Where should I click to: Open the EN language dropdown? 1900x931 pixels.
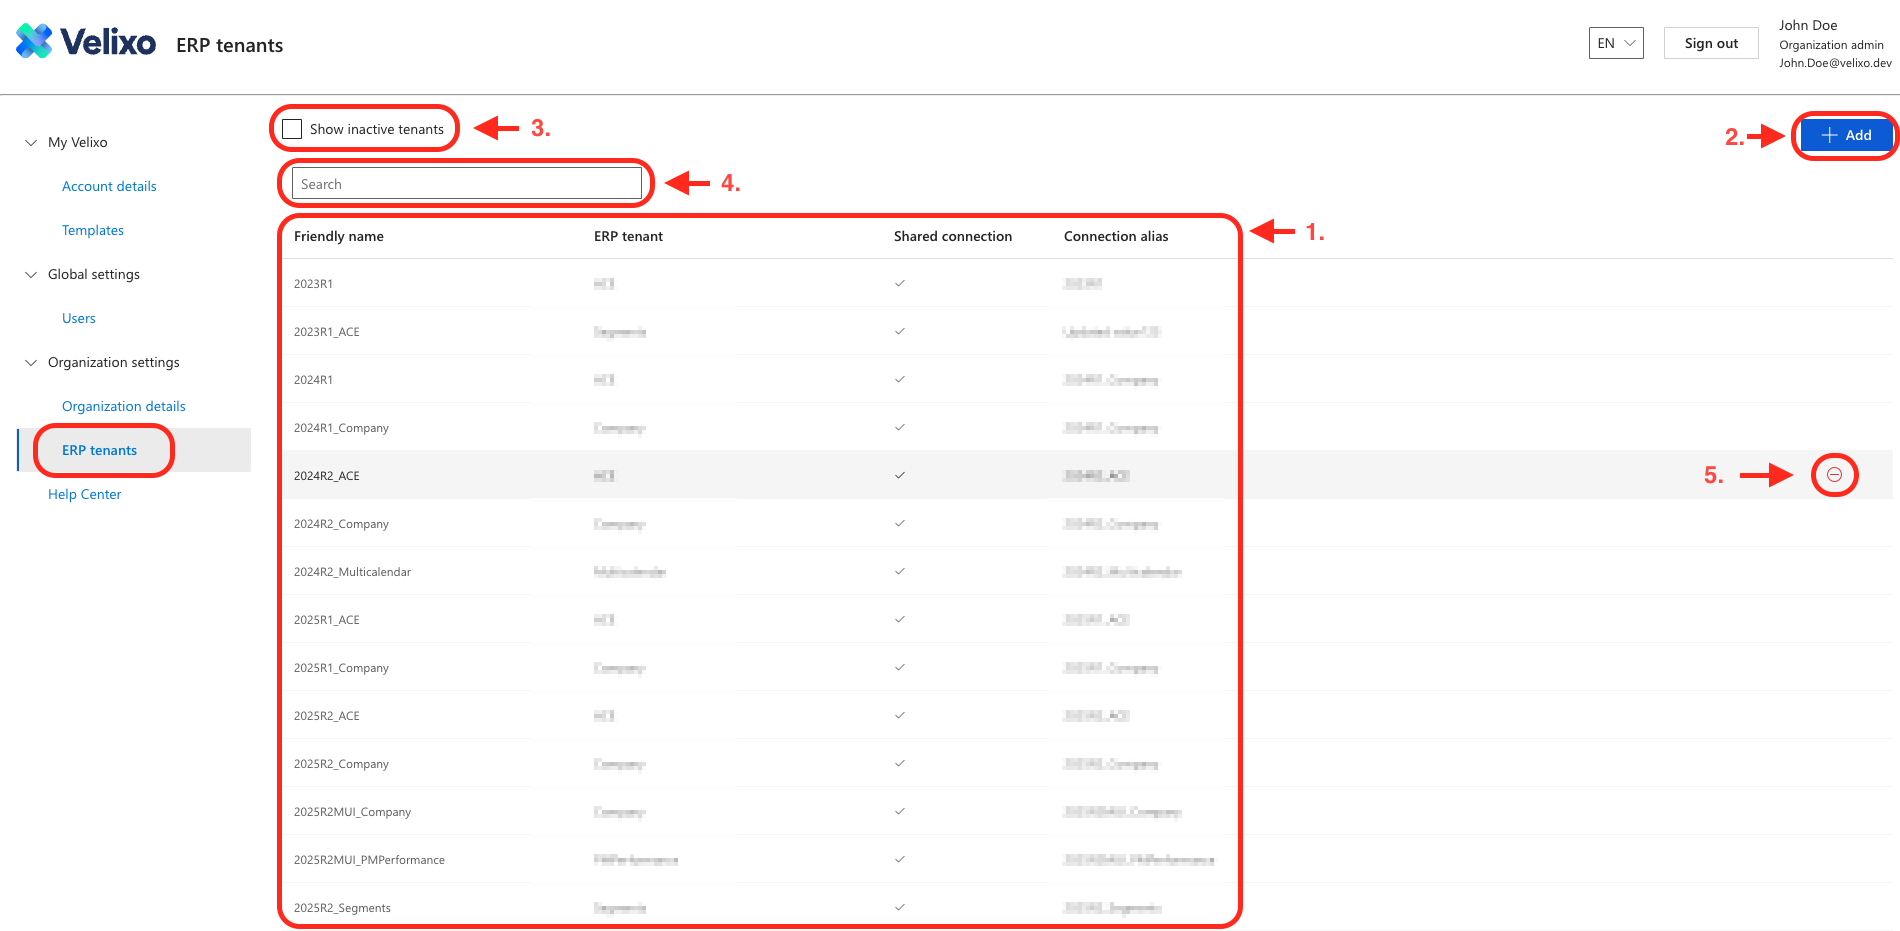click(1615, 43)
